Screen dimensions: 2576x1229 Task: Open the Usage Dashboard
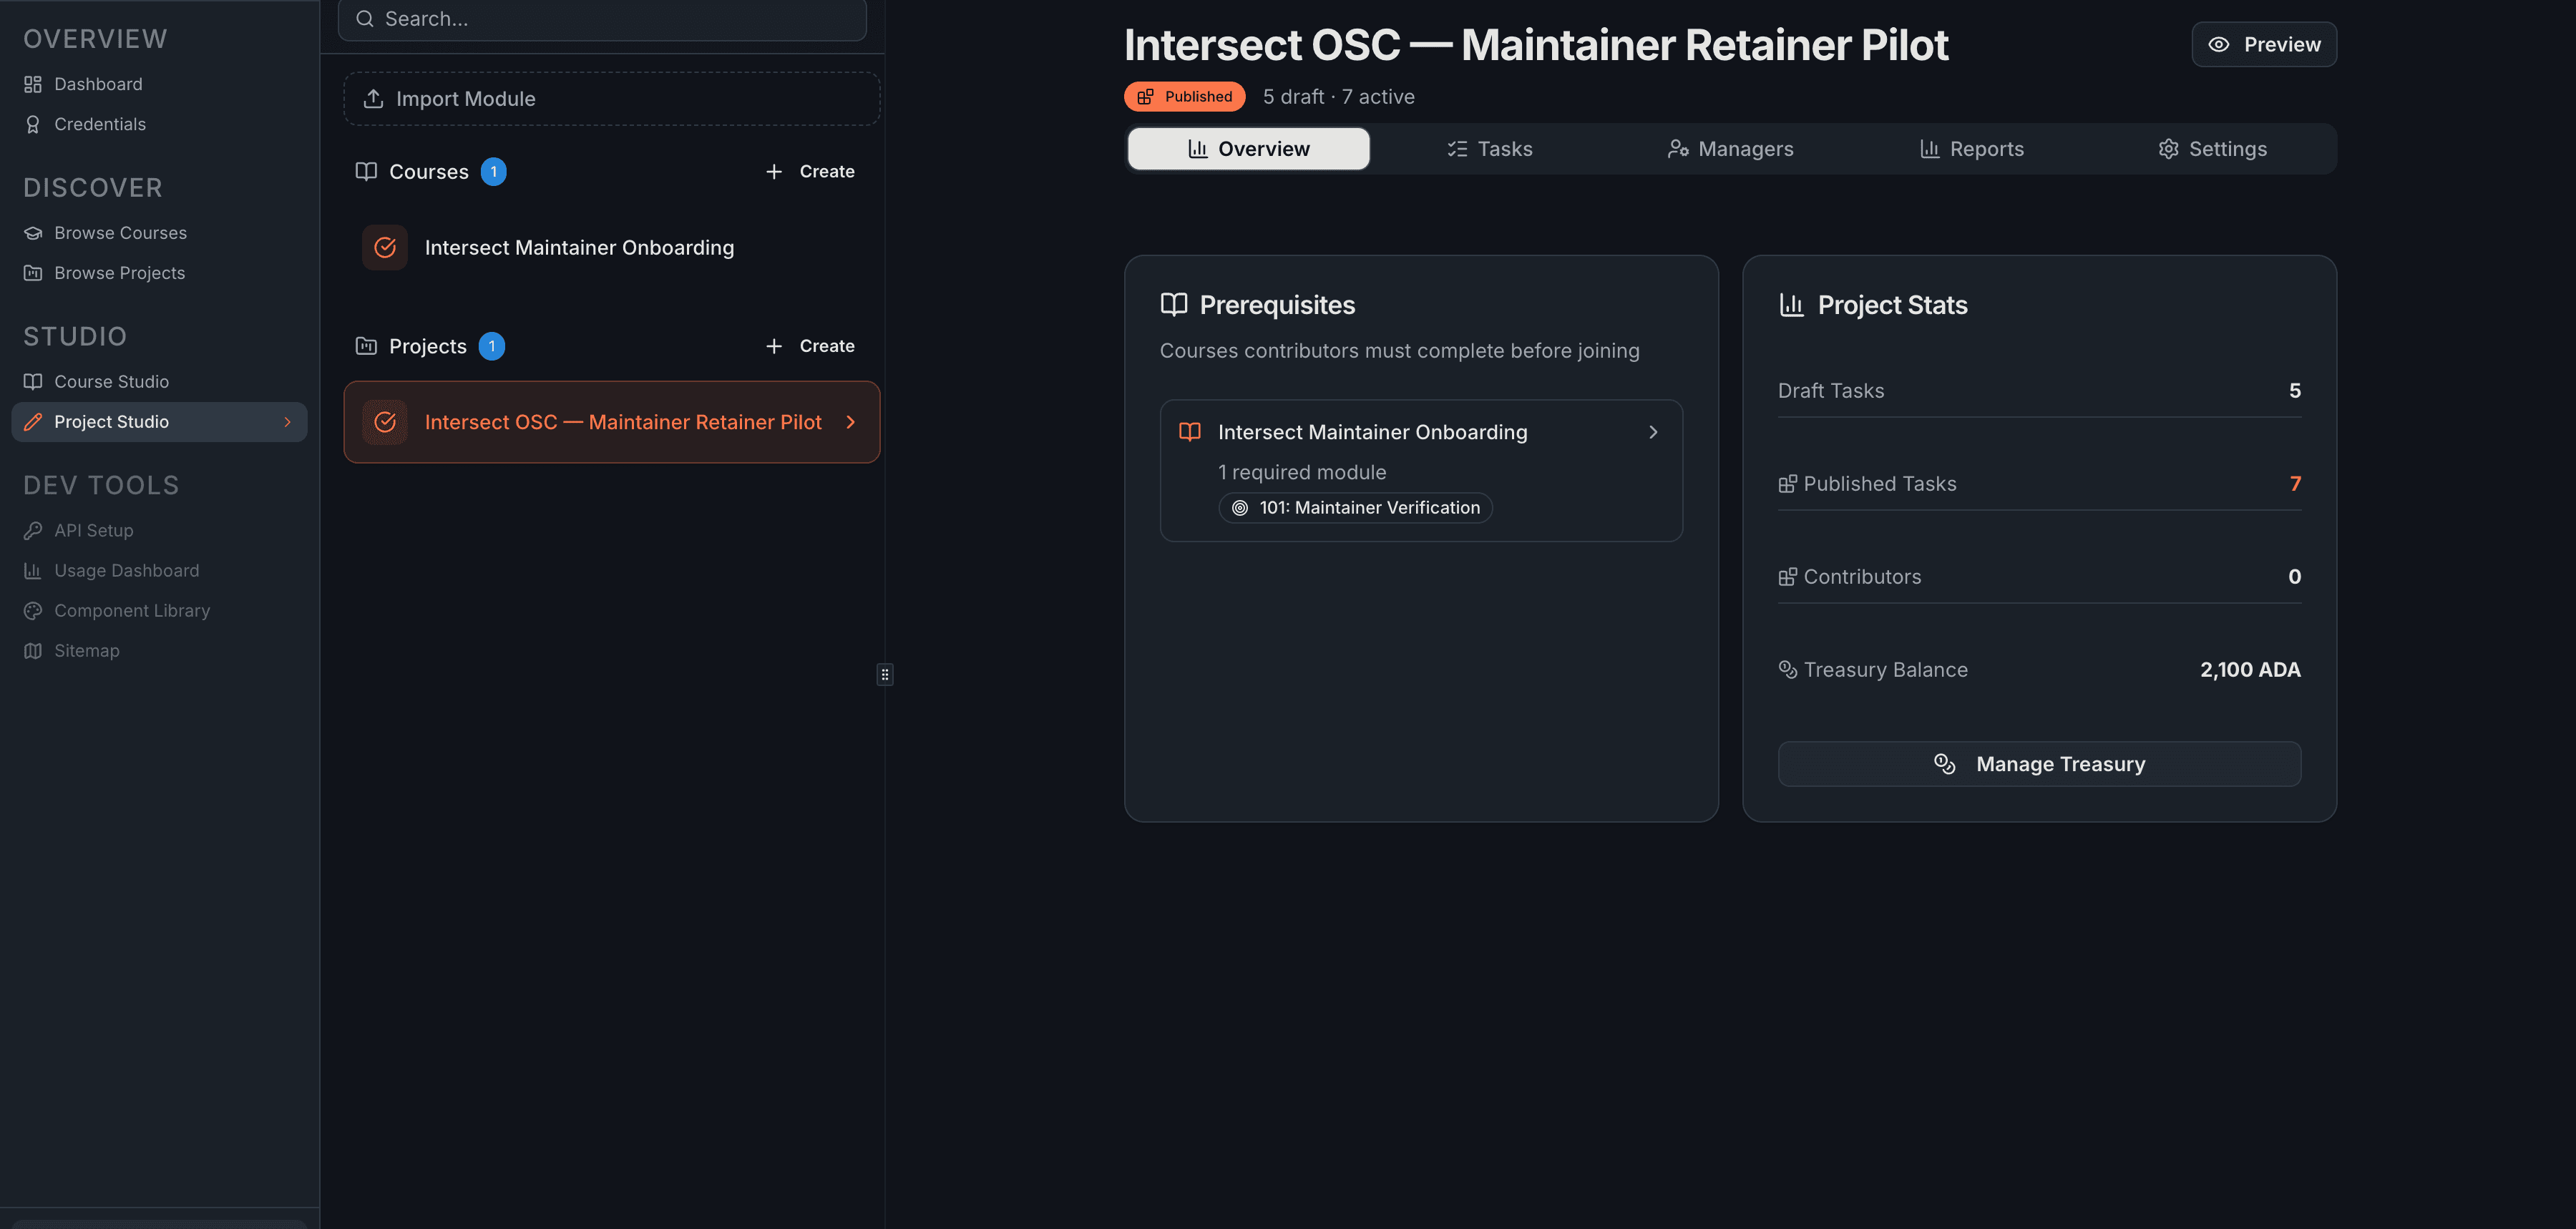[127, 570]
